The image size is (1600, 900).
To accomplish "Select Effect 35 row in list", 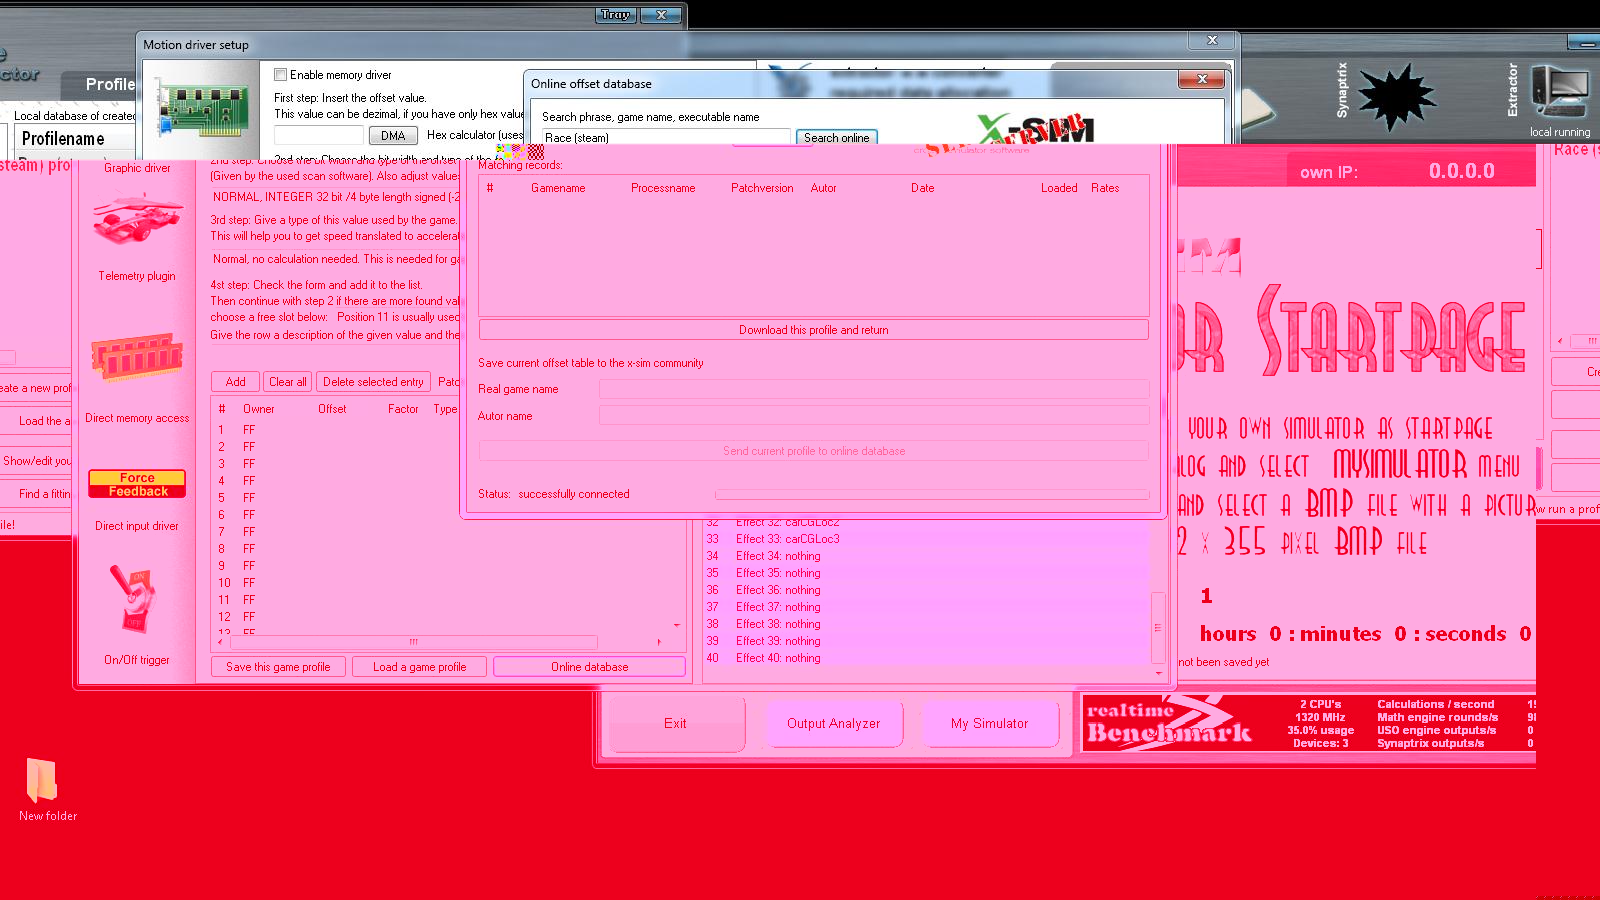I will pos(778,573).
